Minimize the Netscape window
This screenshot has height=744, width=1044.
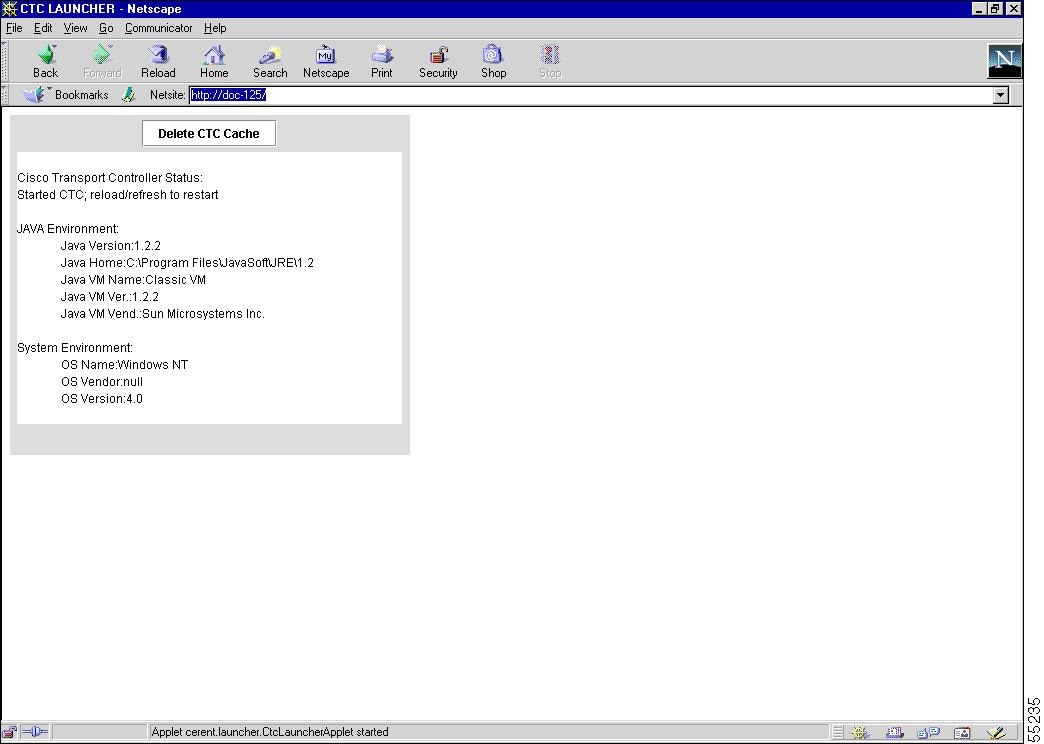(x=979, y=9)
